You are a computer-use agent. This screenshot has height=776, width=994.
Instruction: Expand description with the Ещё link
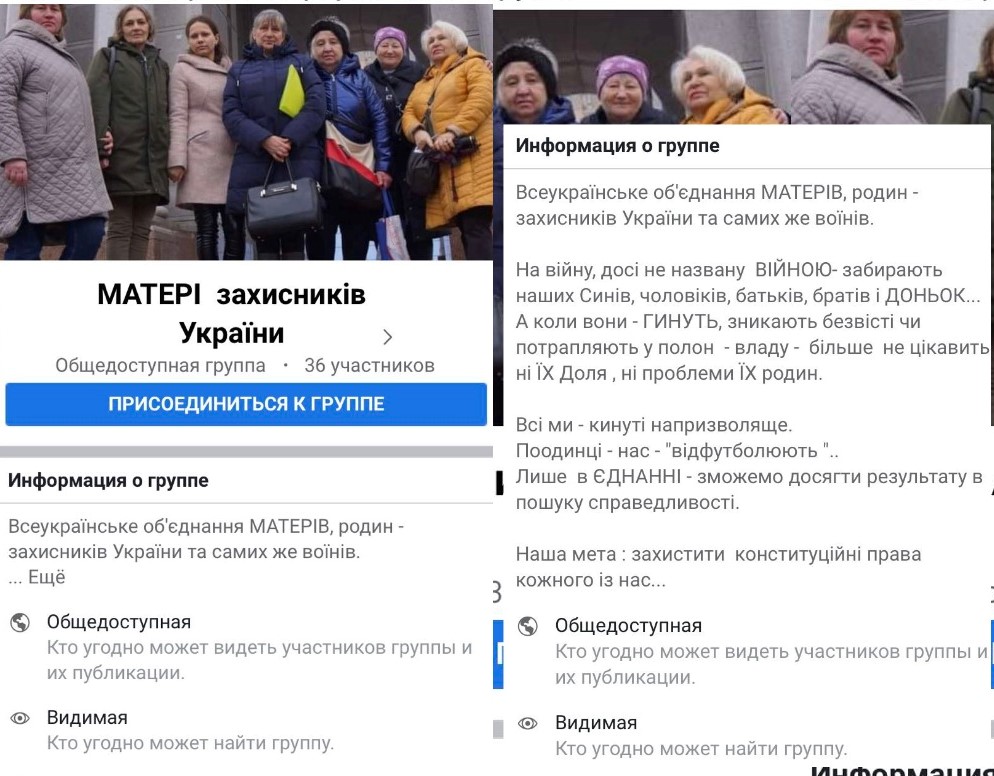tap(47, 578)
